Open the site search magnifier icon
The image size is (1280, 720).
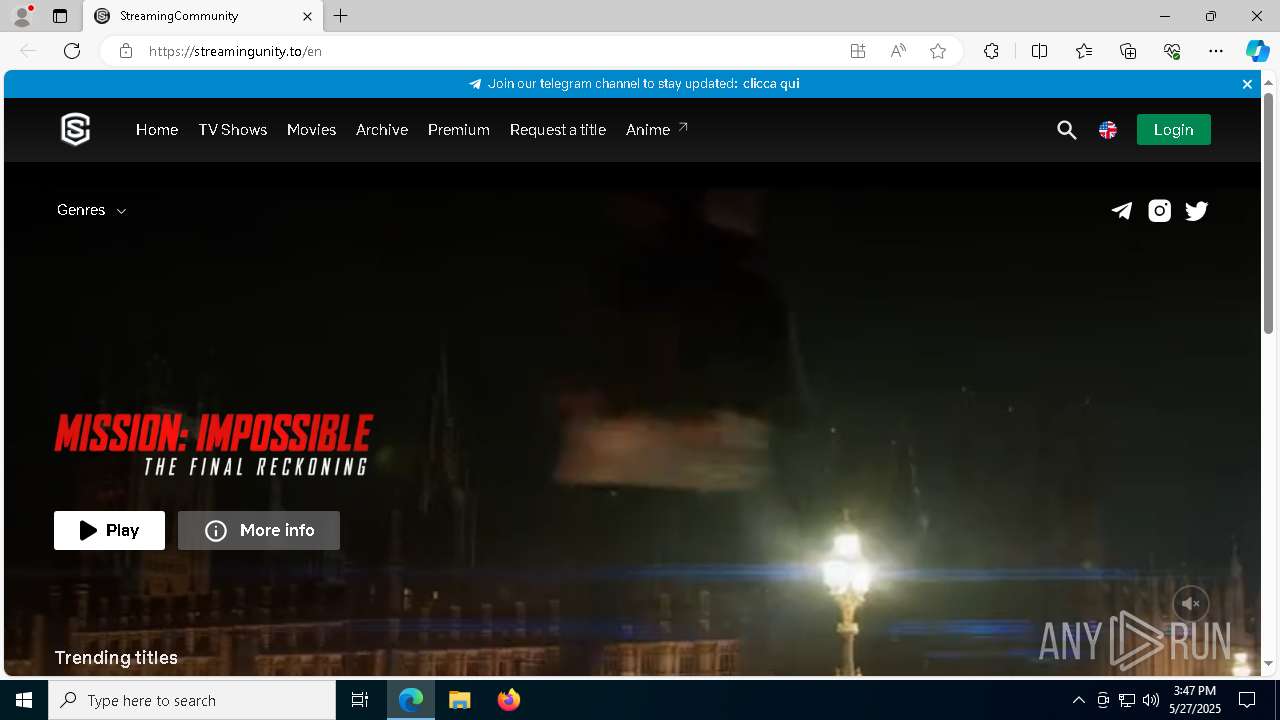pos(1067,130)
